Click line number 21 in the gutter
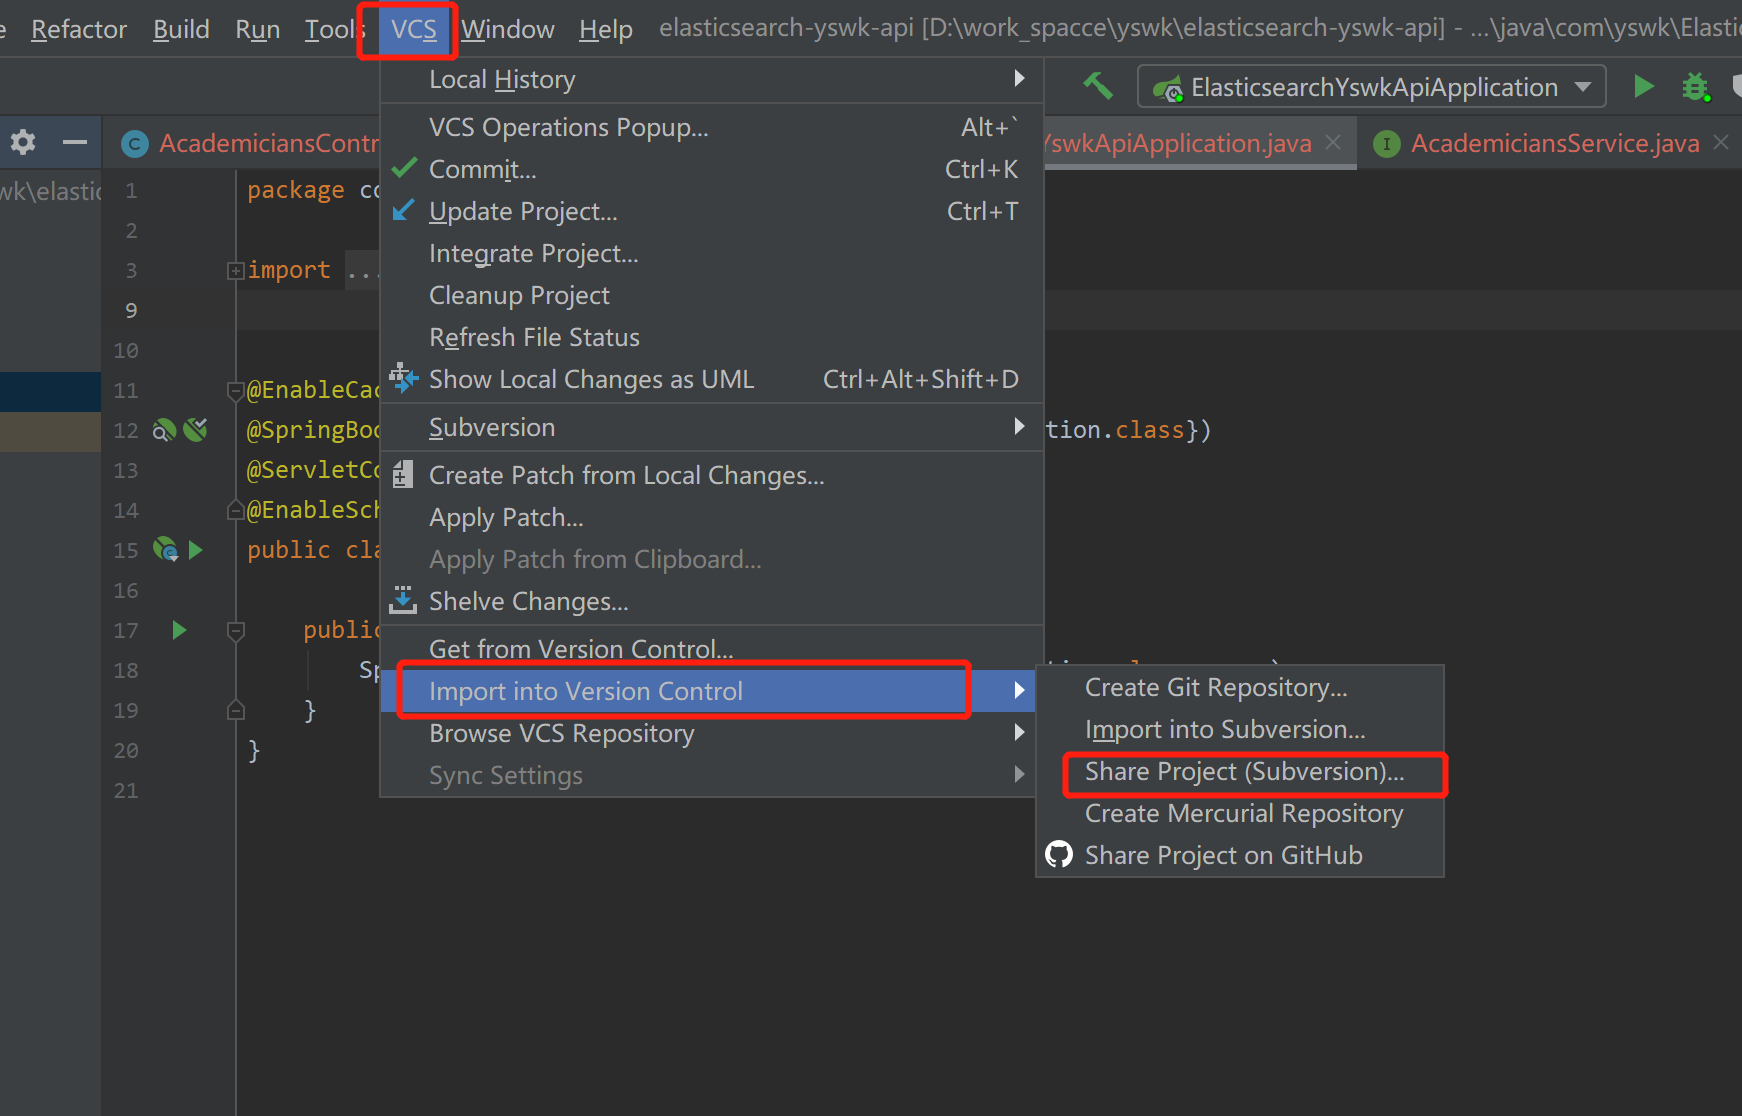The width and height of the screenshot is (1742, 1116). (126, 790)
